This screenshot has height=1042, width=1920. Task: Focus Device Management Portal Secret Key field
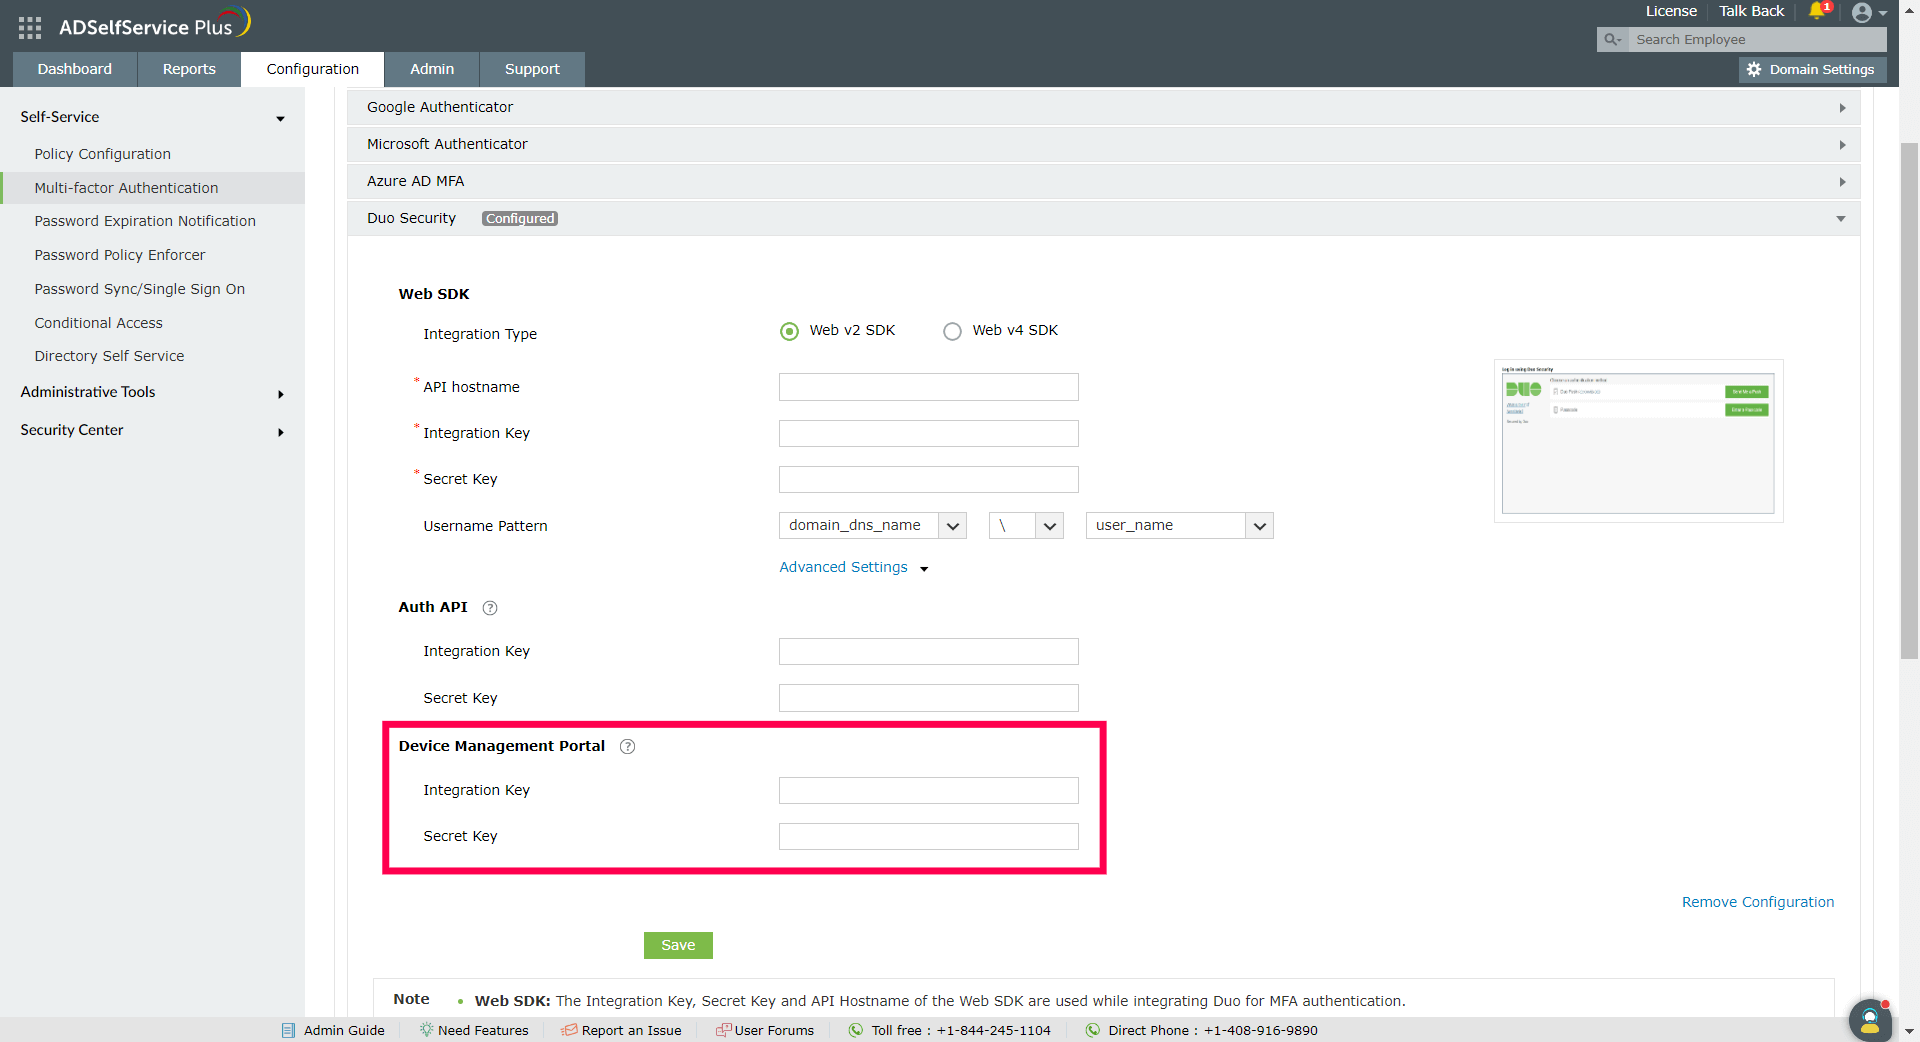(929, 836)
